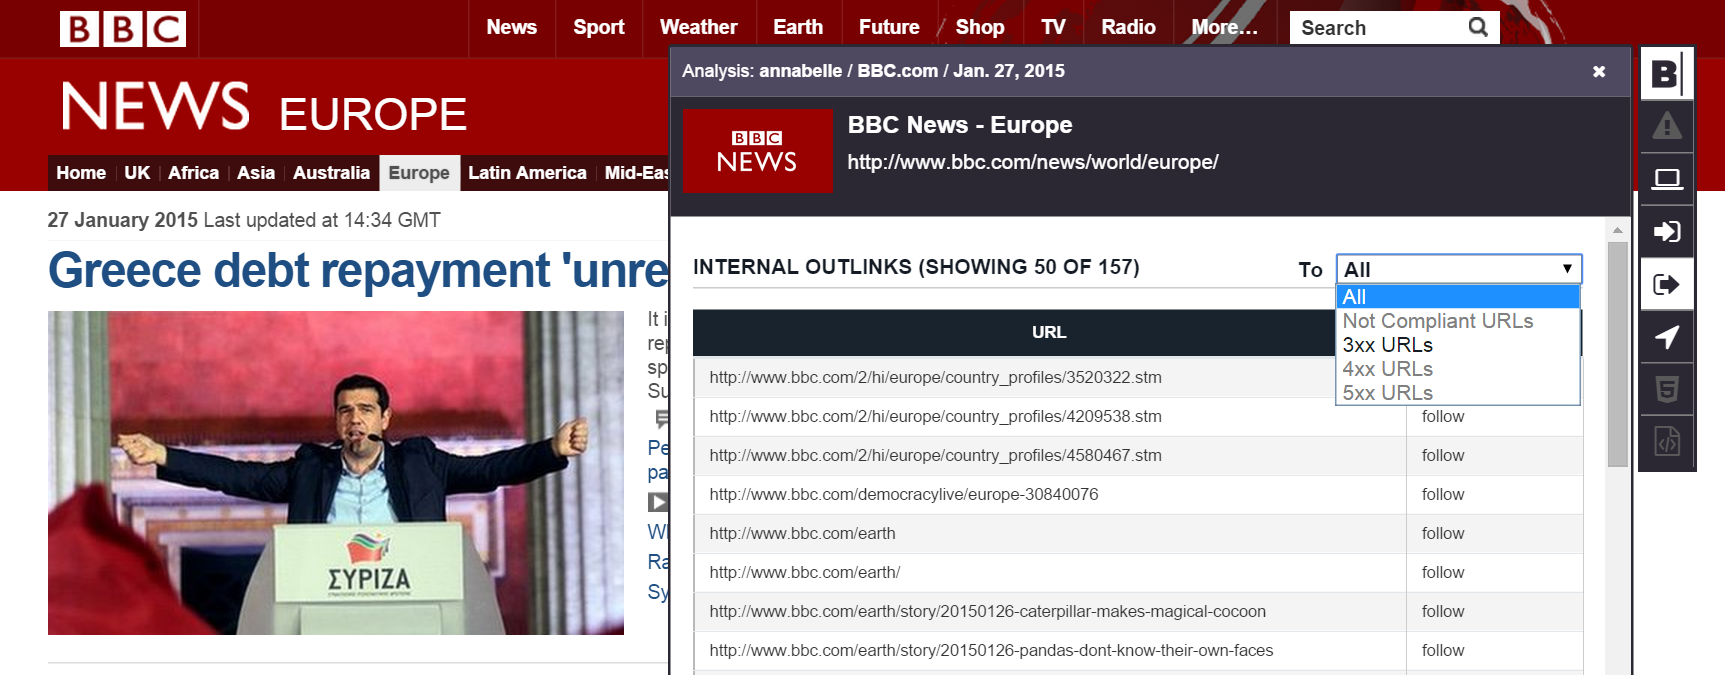Open the warning triangle alerts panel

coord(1666,126)
